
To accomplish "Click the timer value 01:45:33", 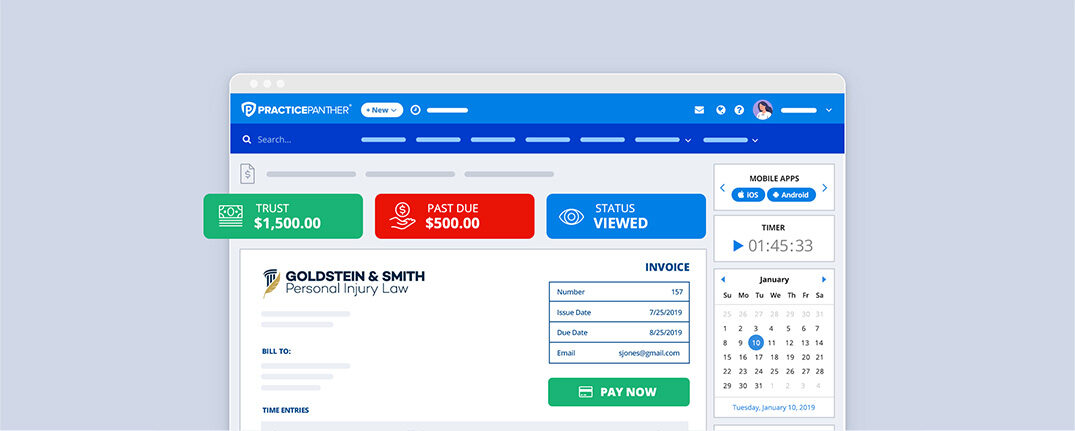I will tap(780, 245).
